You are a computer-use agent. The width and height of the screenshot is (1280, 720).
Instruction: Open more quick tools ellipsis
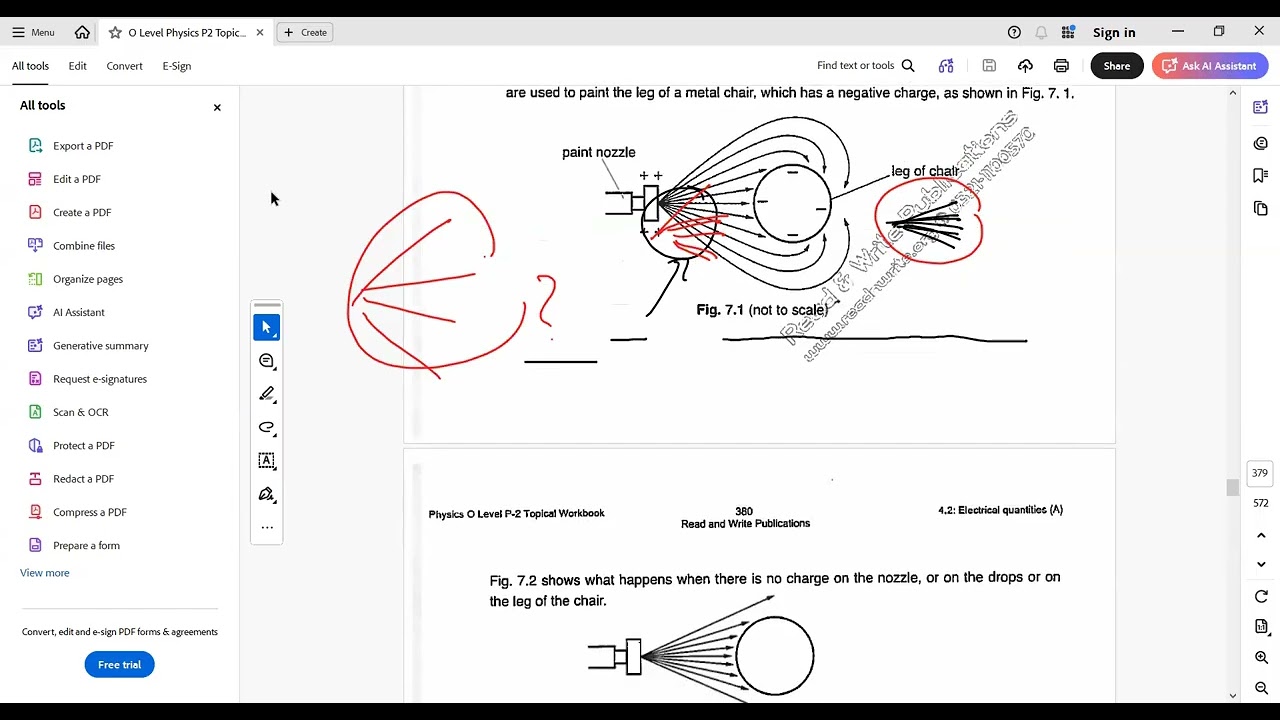[x=267, y=527]
